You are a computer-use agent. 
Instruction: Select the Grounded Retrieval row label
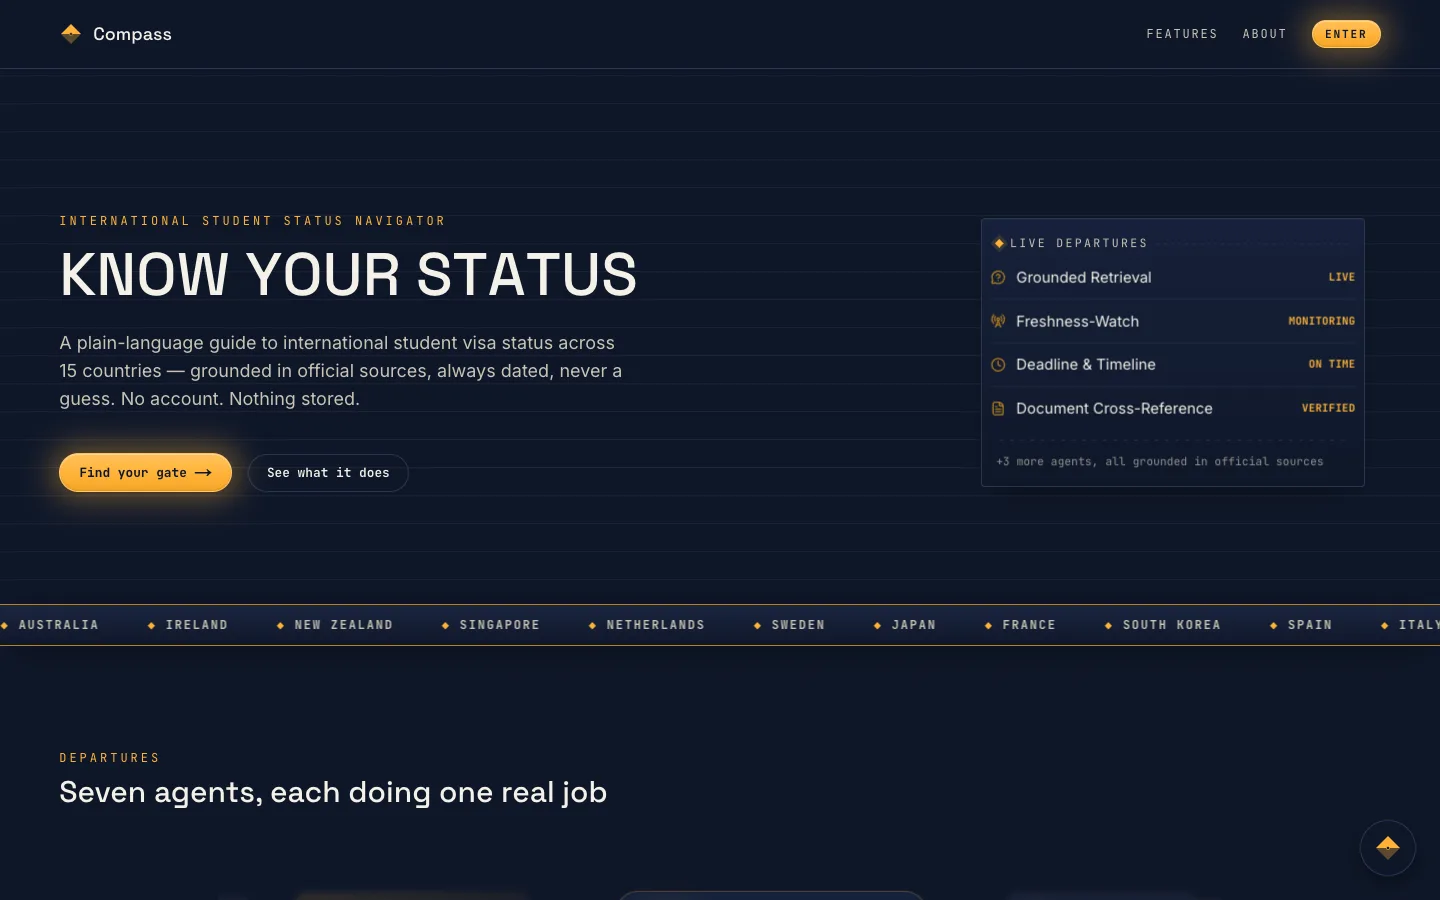pyautogui.click(x=1084, y=278)
